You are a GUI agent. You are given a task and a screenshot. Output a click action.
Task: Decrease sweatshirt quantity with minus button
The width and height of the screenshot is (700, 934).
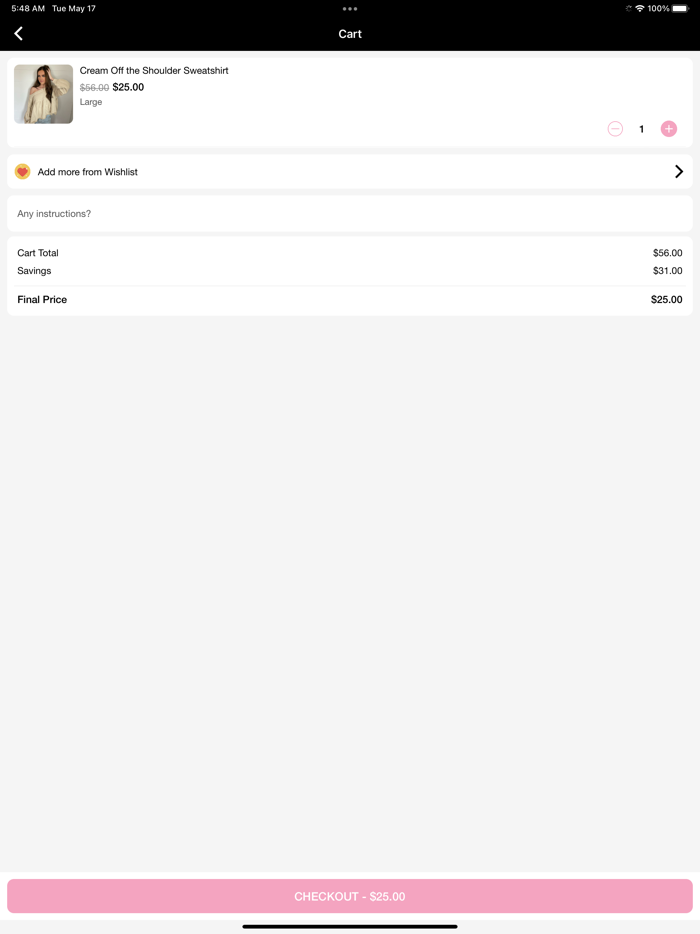point(615,129)
